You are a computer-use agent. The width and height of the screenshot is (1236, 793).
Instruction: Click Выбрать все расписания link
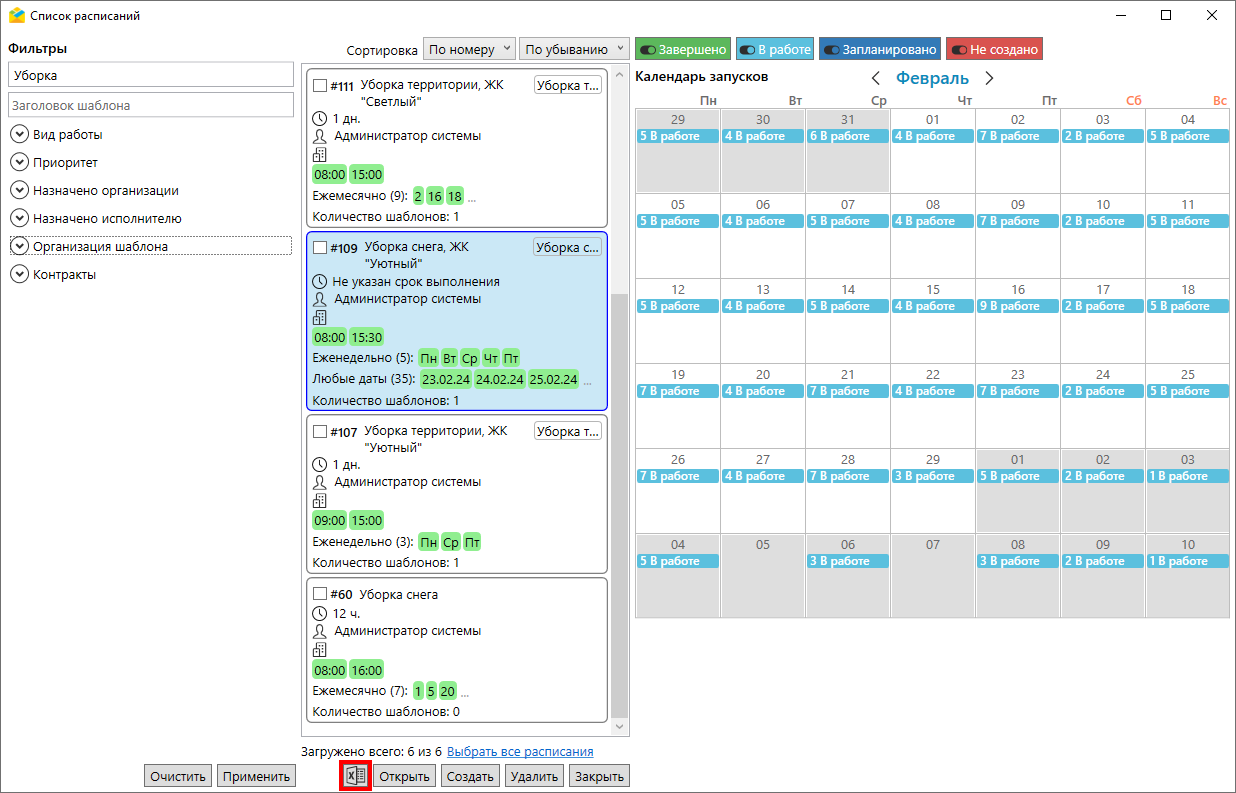[x=520, y=752]
